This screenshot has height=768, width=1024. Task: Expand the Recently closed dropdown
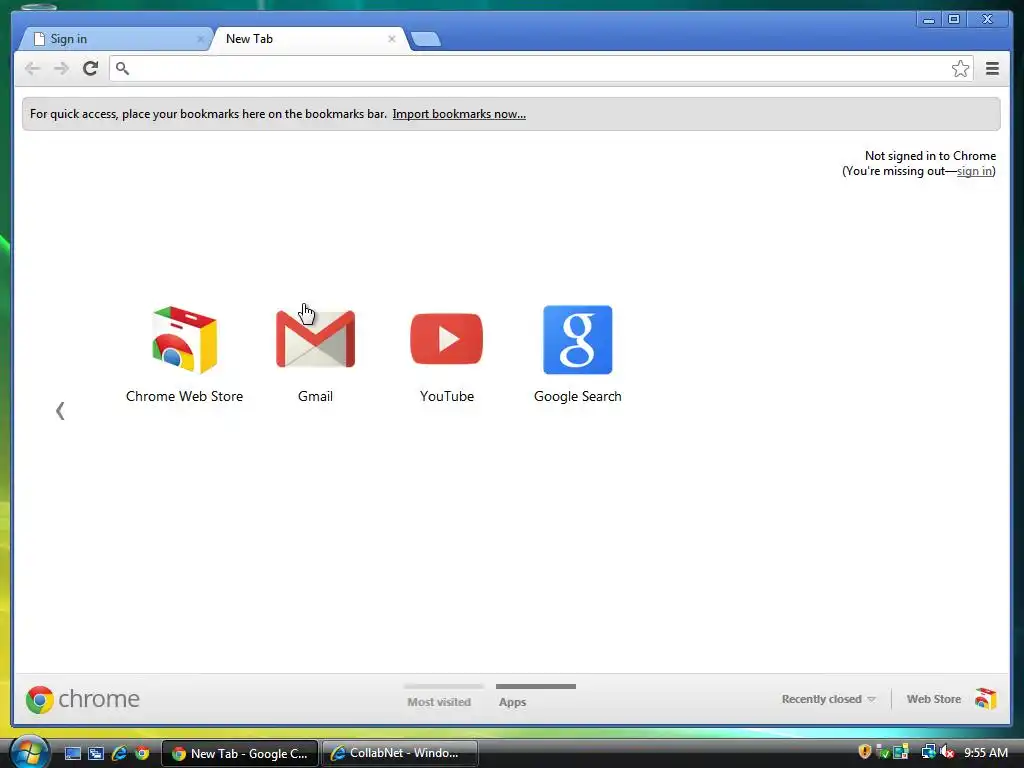(x=828, y=699)
